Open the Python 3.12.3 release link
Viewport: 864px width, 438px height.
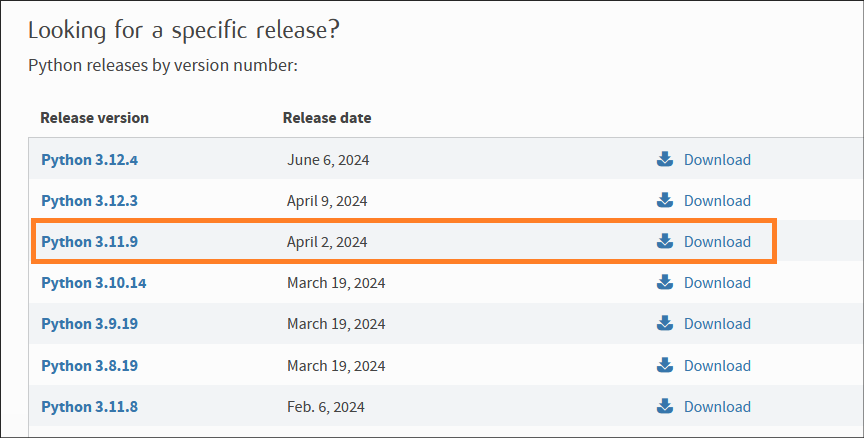89,201
